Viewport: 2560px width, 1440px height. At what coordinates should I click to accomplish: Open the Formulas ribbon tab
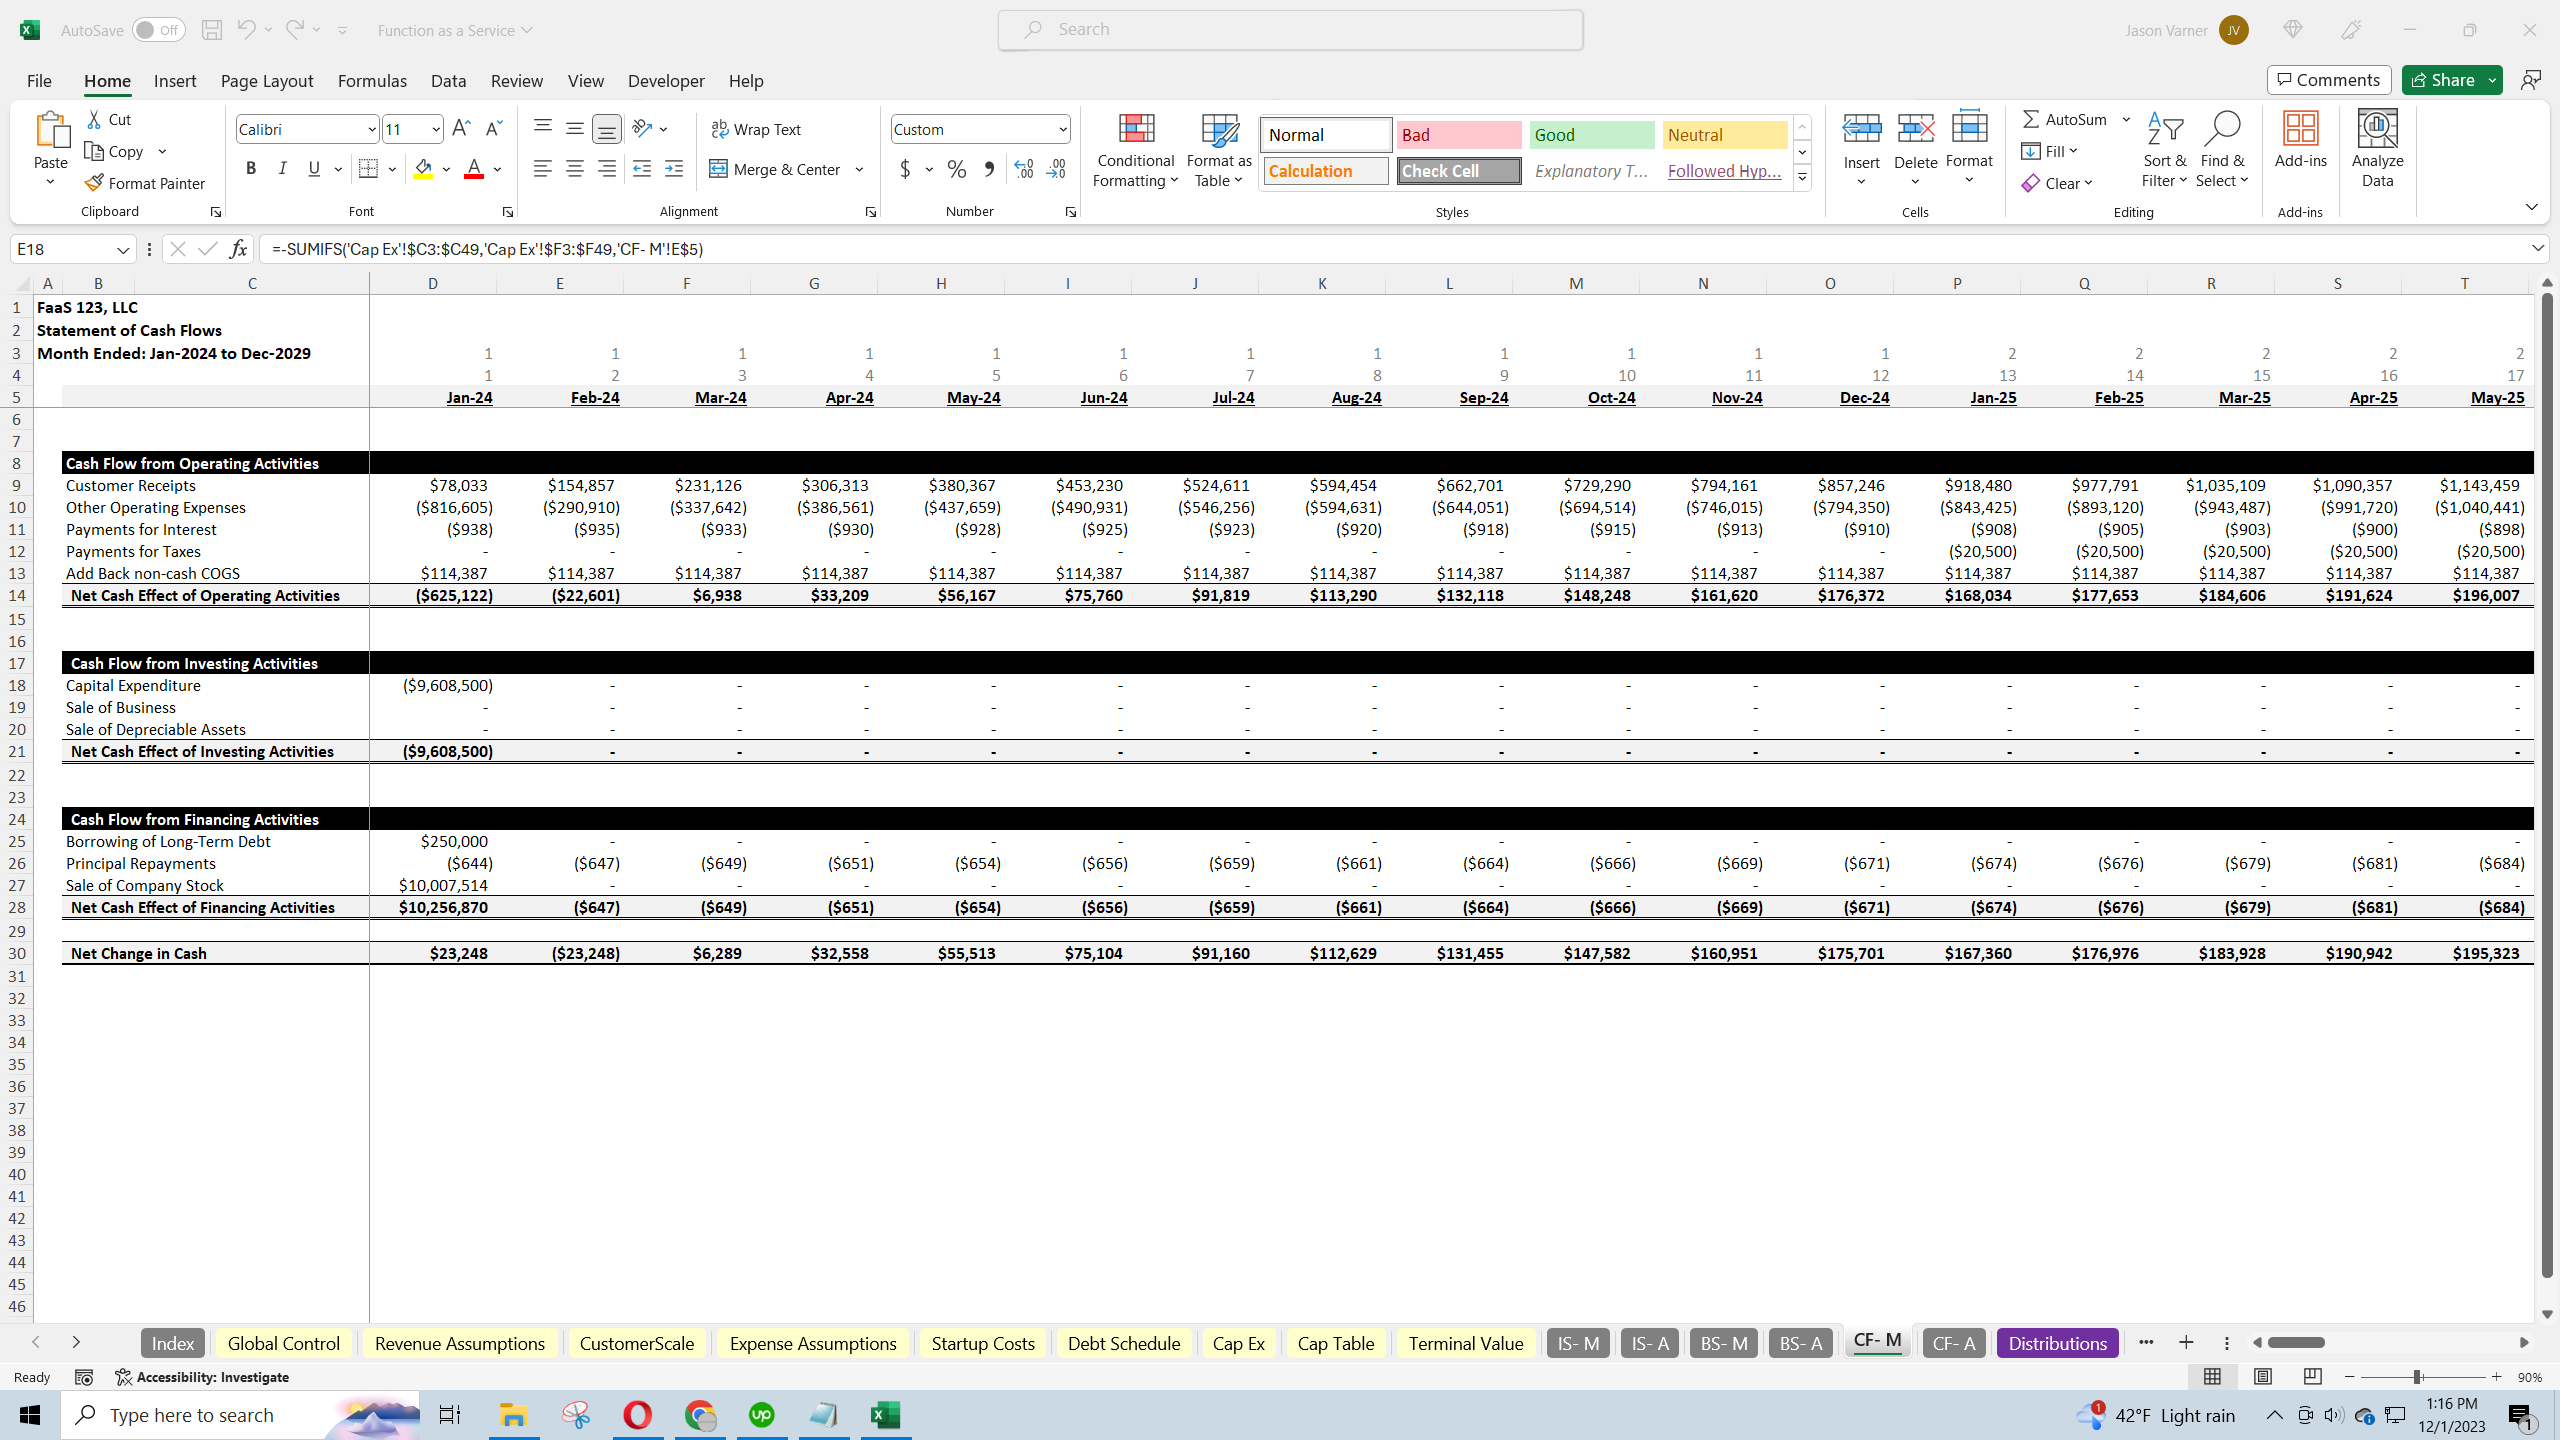tap(372, 81)
